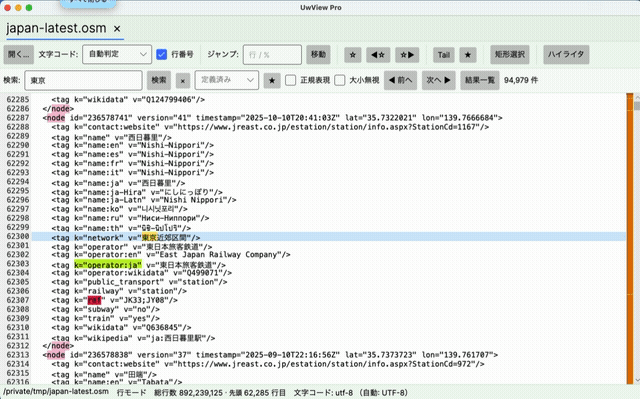The image size is (640, 399).
Task: Clear the search with the × button
Action: [x=183, y=81]
